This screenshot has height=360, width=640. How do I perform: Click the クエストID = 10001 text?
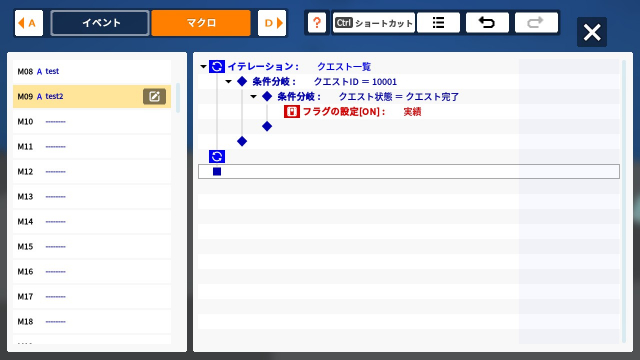[355, 82]
